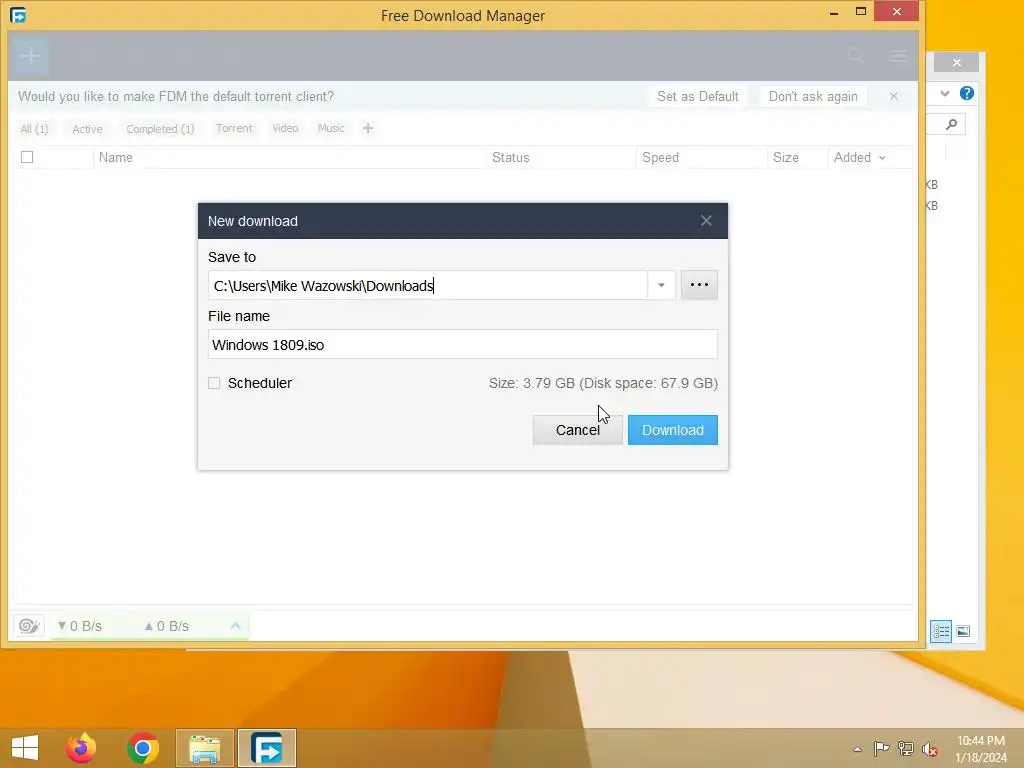
Task: Add a new tag with the plus icon
Action: [368, 128]
